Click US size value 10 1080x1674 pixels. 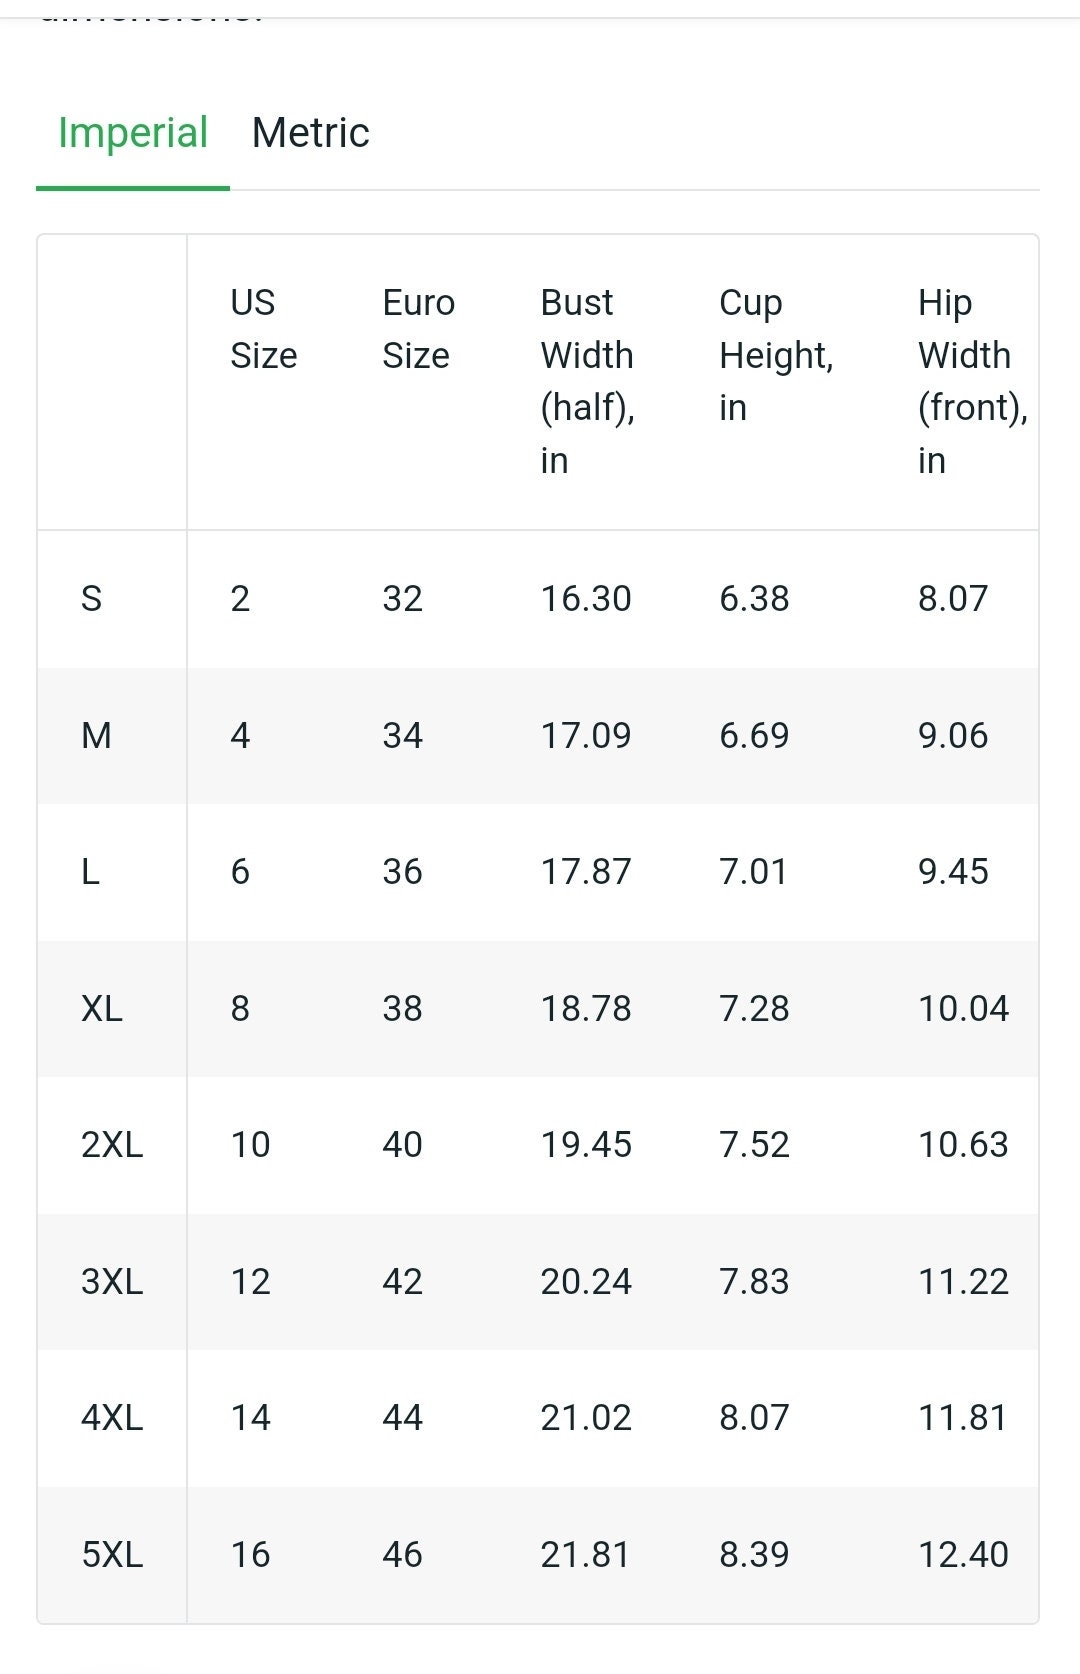250,1145
